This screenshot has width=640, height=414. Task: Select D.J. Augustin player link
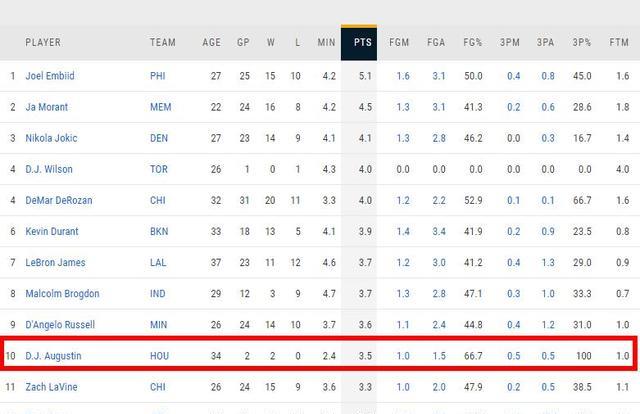(x=53, y=356)
